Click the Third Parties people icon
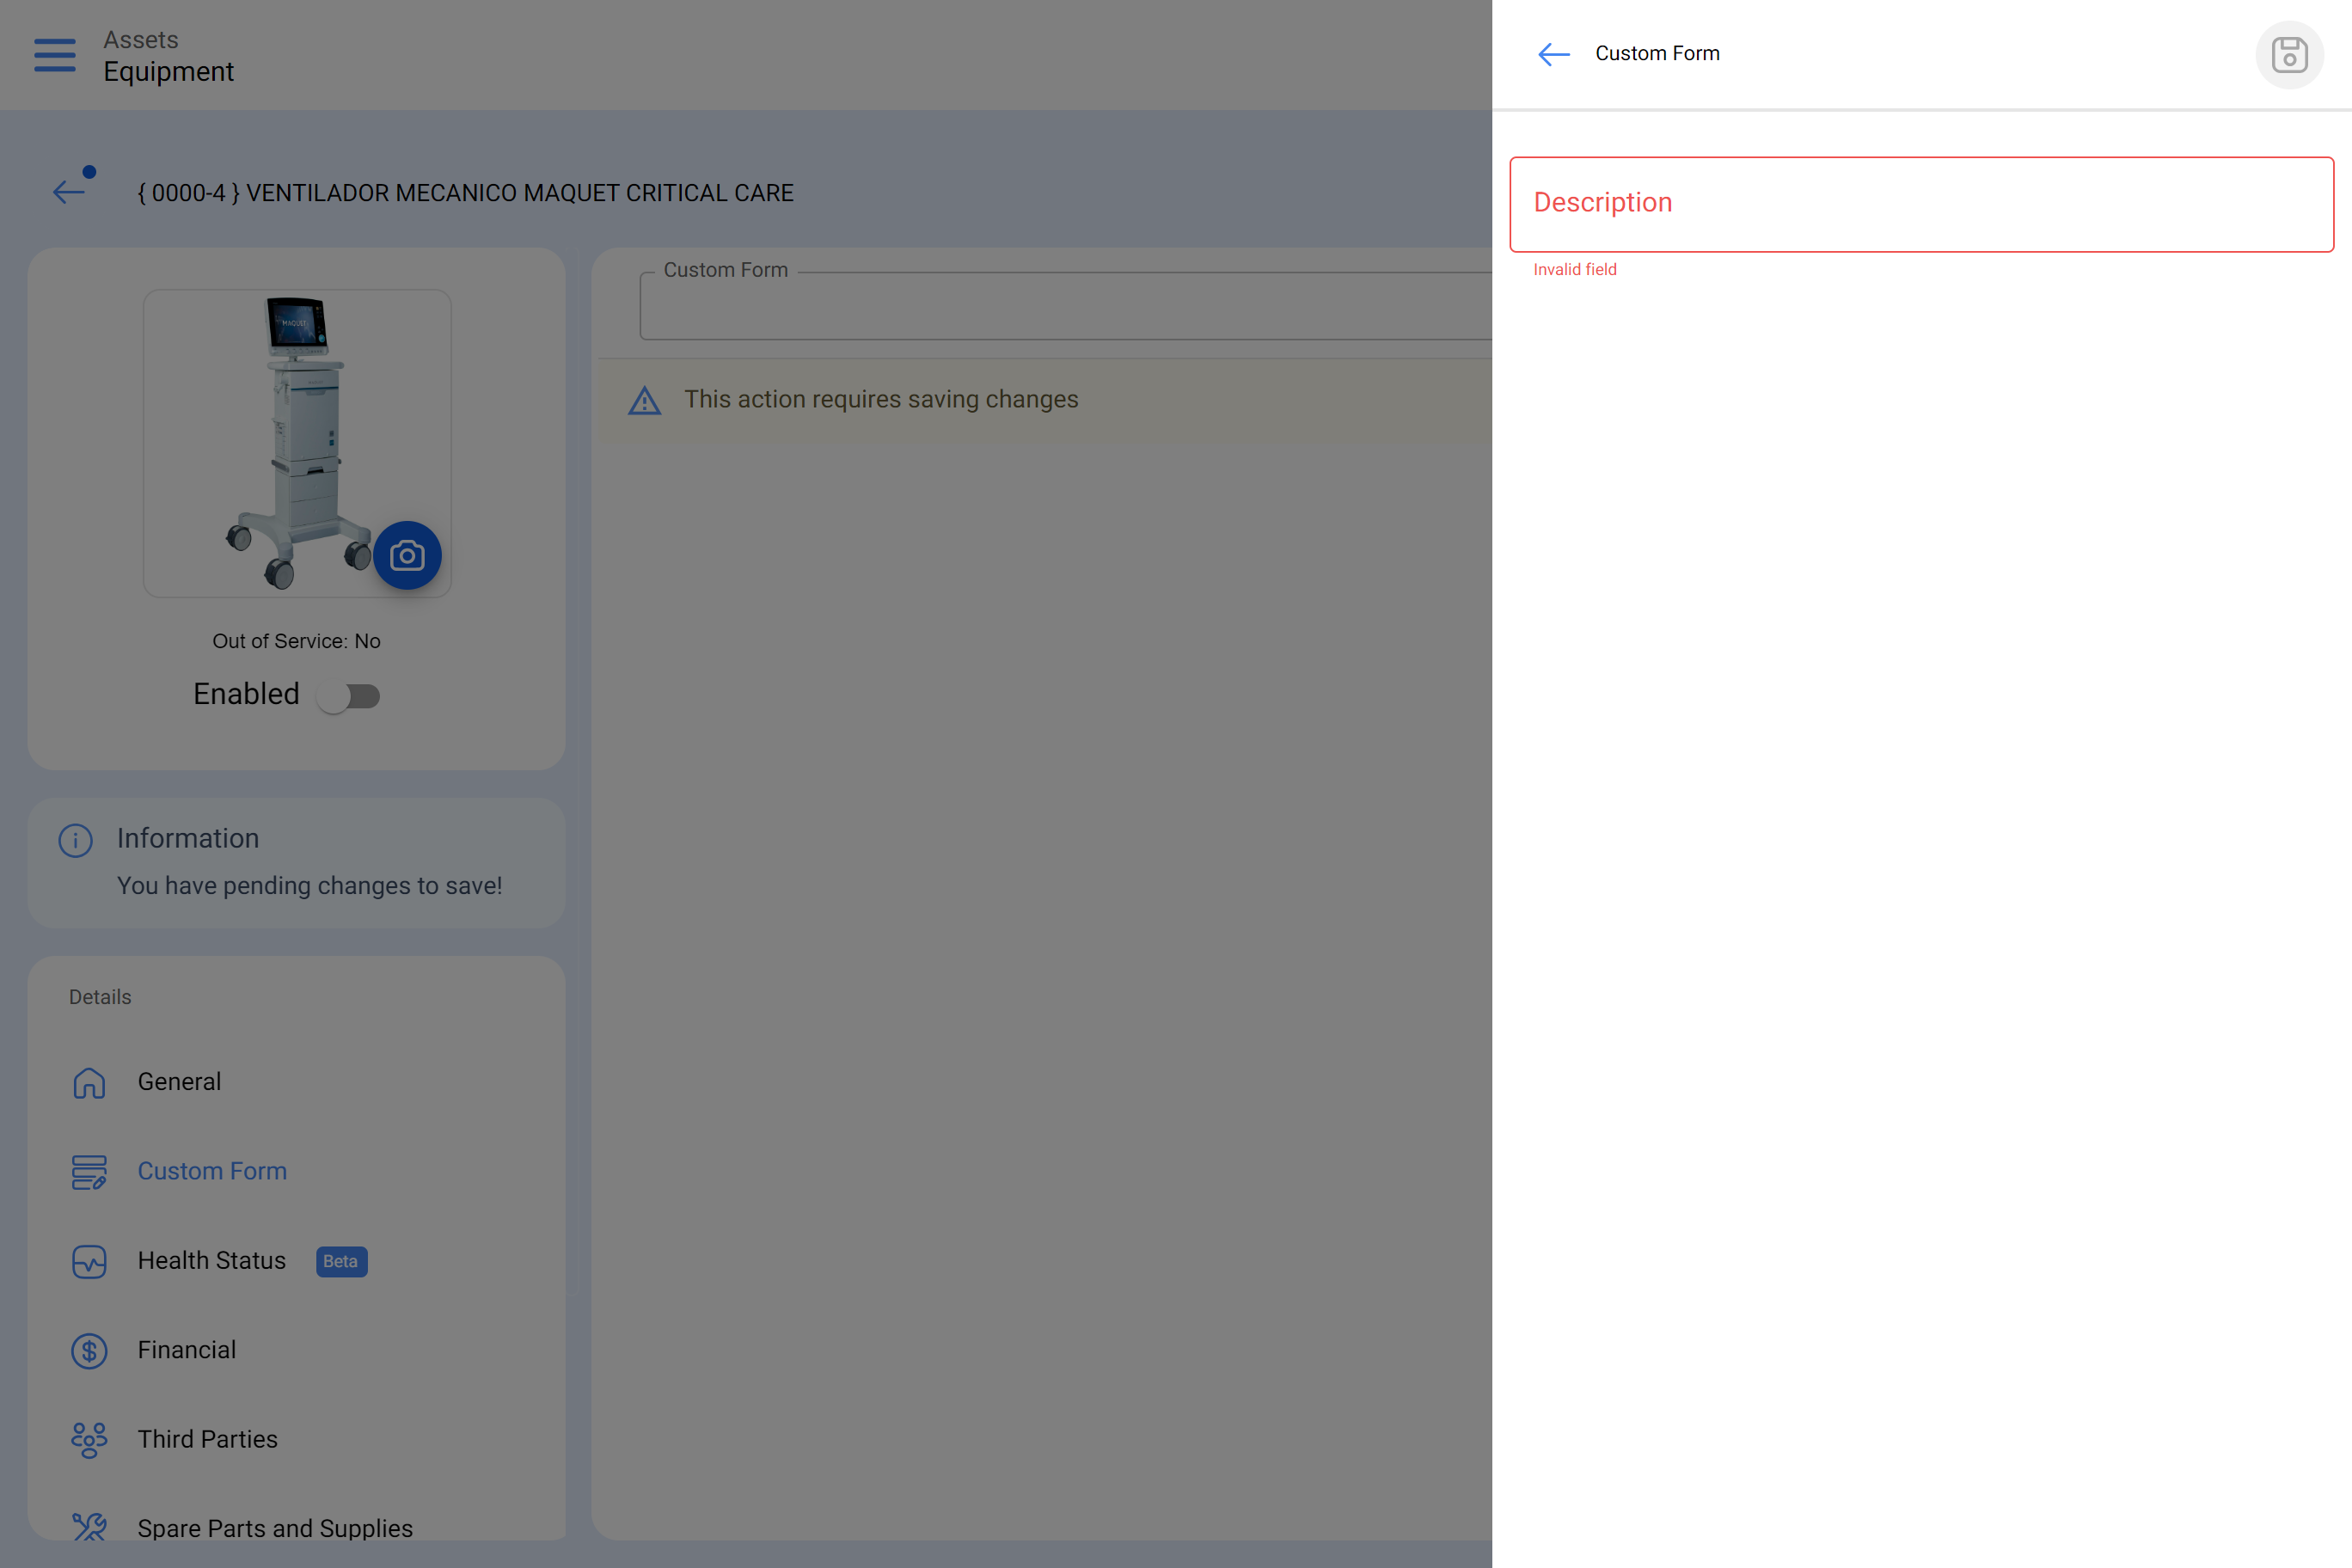Image resolution: width=2352 pixels, height=1568 pixels. 89,1440
